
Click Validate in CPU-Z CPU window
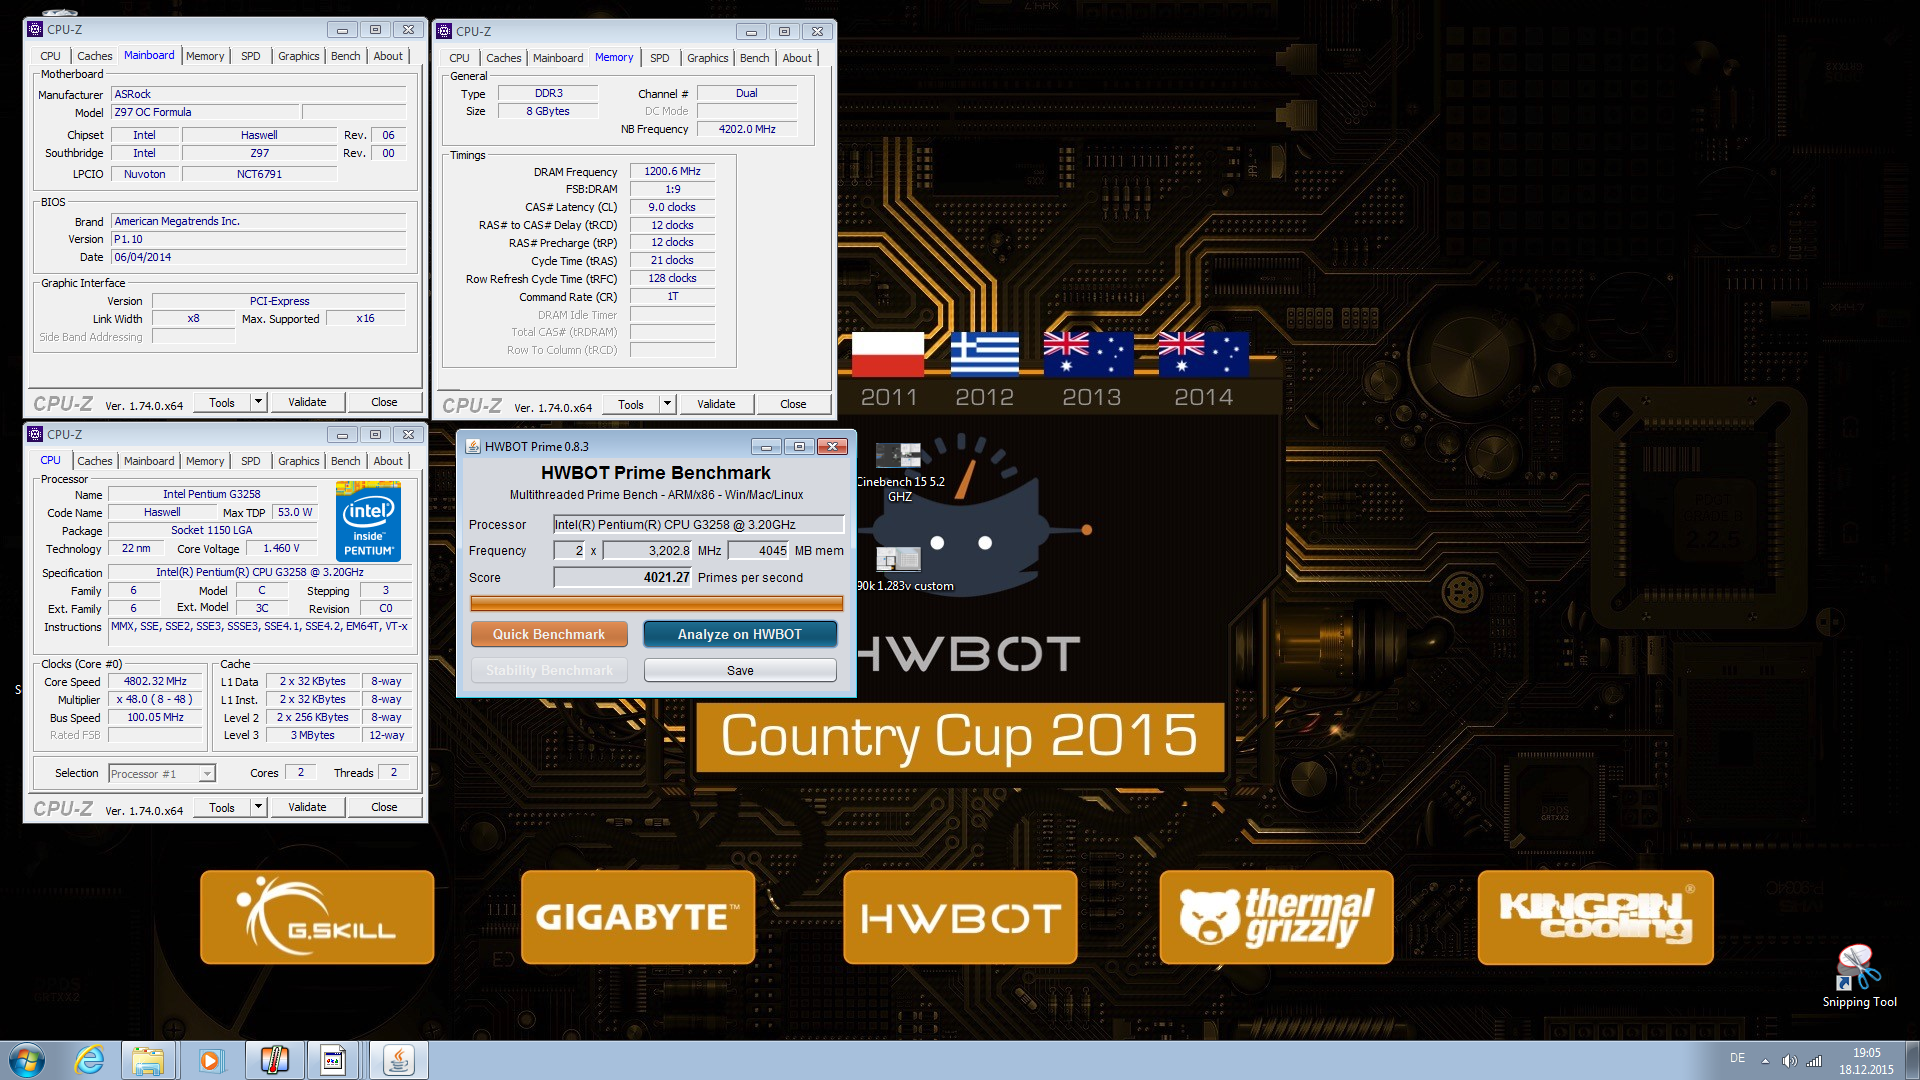(x=307, y=807)
